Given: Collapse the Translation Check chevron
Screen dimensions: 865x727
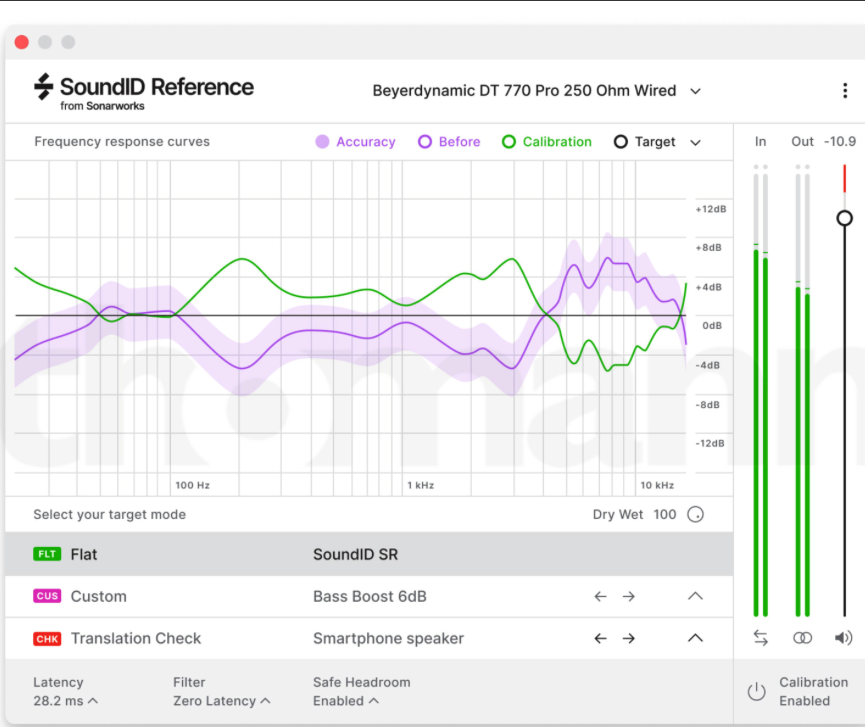Looking at the screenshot, I should click(695, 638).
